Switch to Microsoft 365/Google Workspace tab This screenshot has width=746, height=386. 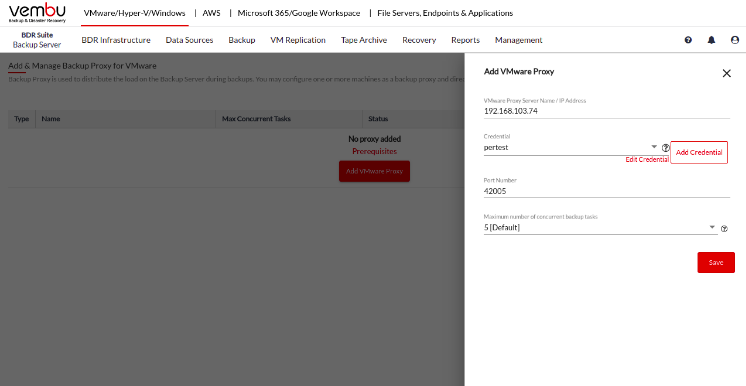[299, 13]
